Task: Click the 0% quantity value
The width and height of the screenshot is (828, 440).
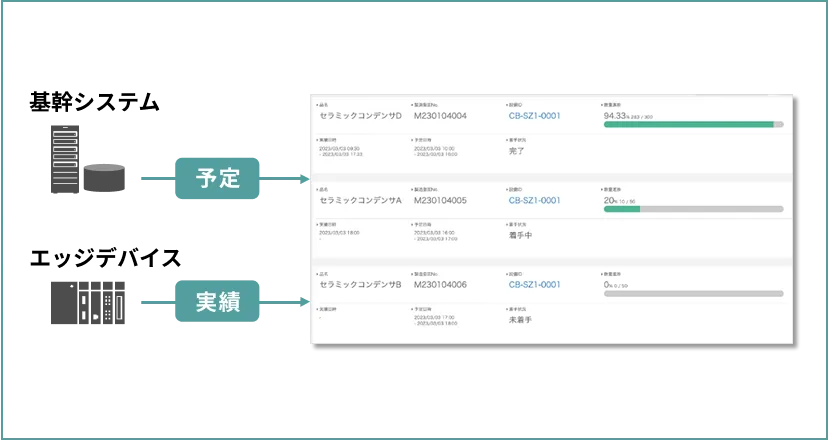Action: click(616, 285)
